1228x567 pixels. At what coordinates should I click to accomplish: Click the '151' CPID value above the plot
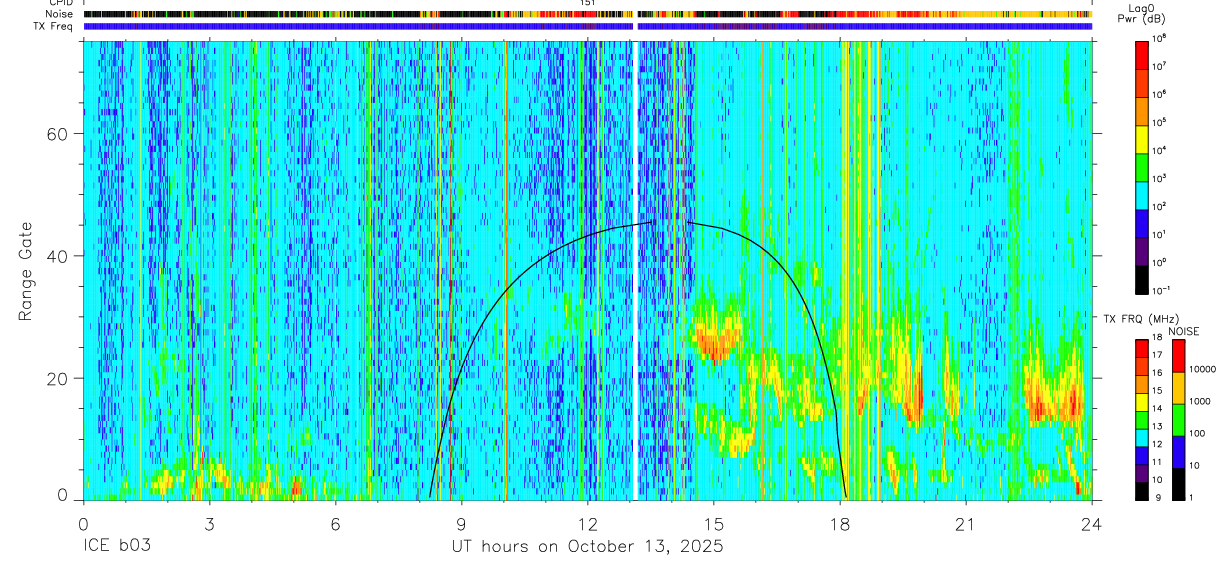[588, 4]
